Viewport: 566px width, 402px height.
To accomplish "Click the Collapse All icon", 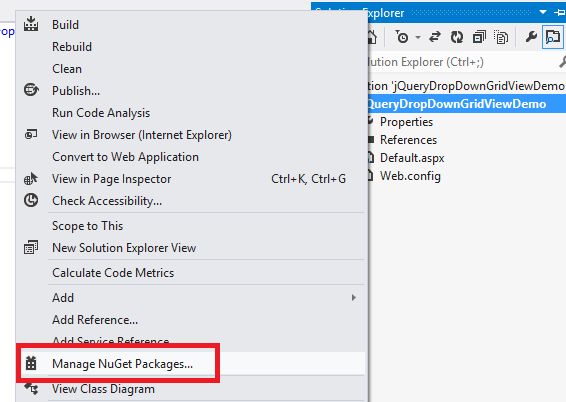I will pos(479,37).
